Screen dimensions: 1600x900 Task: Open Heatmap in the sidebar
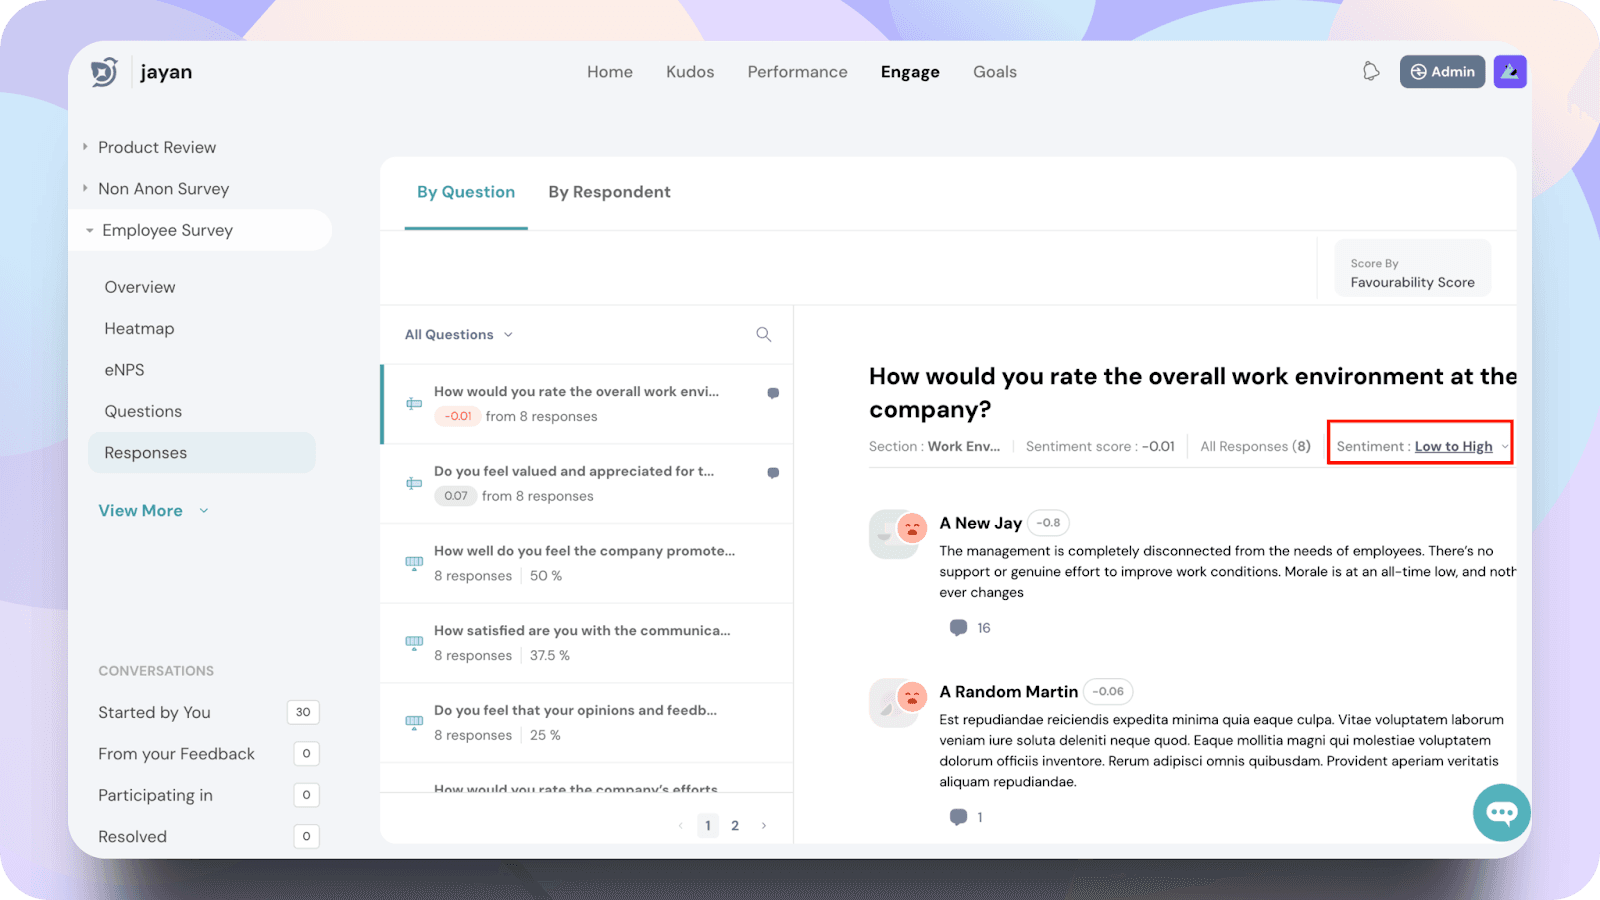[x=139, y=329]
